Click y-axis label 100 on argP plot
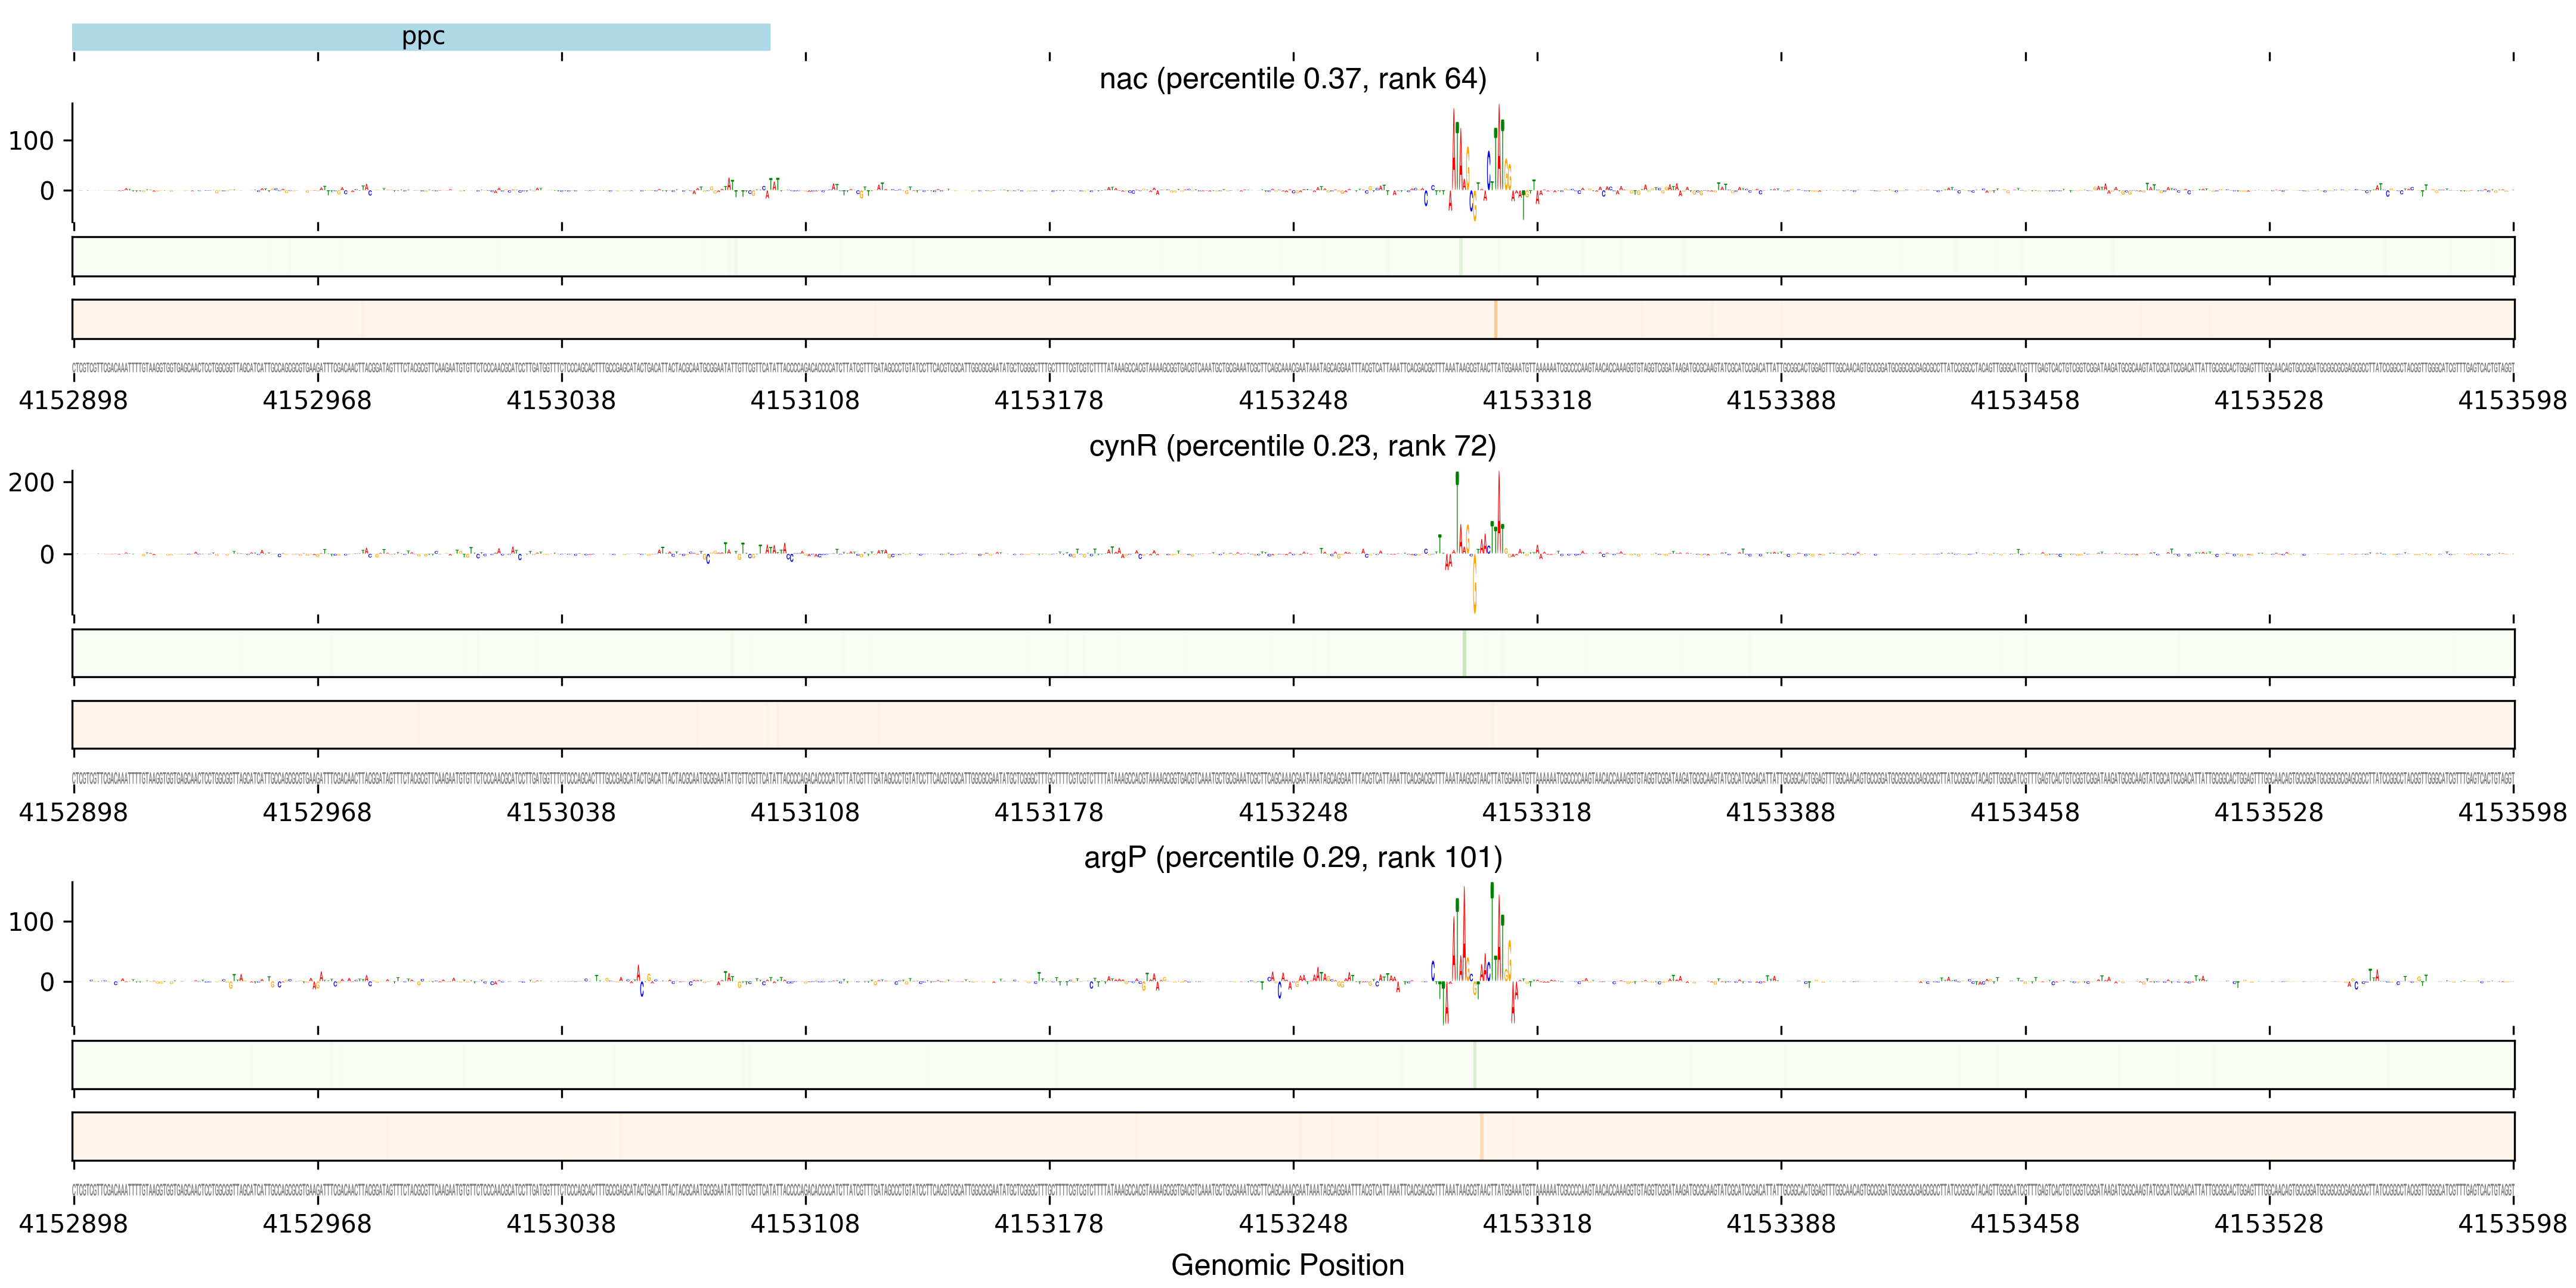Viewport: 2576px width, 1288px height. [31, 922]
